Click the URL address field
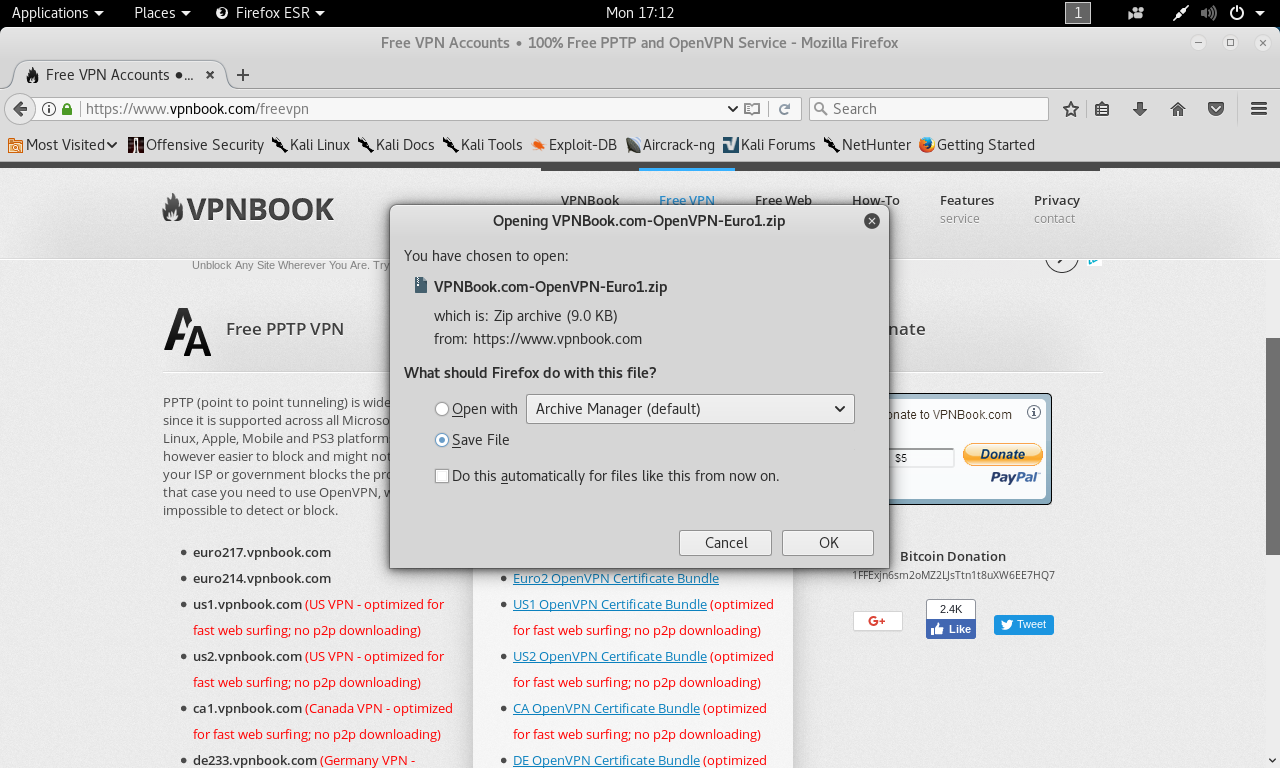This screenshot has width=1280, height=768. (x=400, y=109)
